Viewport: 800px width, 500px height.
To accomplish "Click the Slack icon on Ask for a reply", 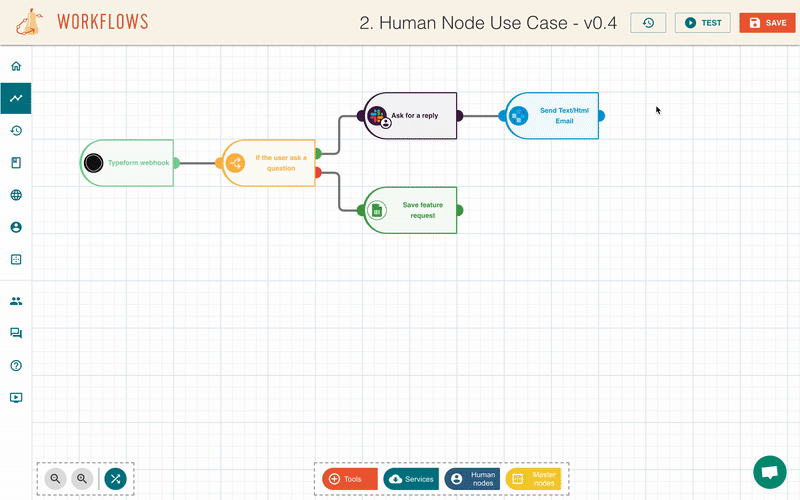I will 377,115.
